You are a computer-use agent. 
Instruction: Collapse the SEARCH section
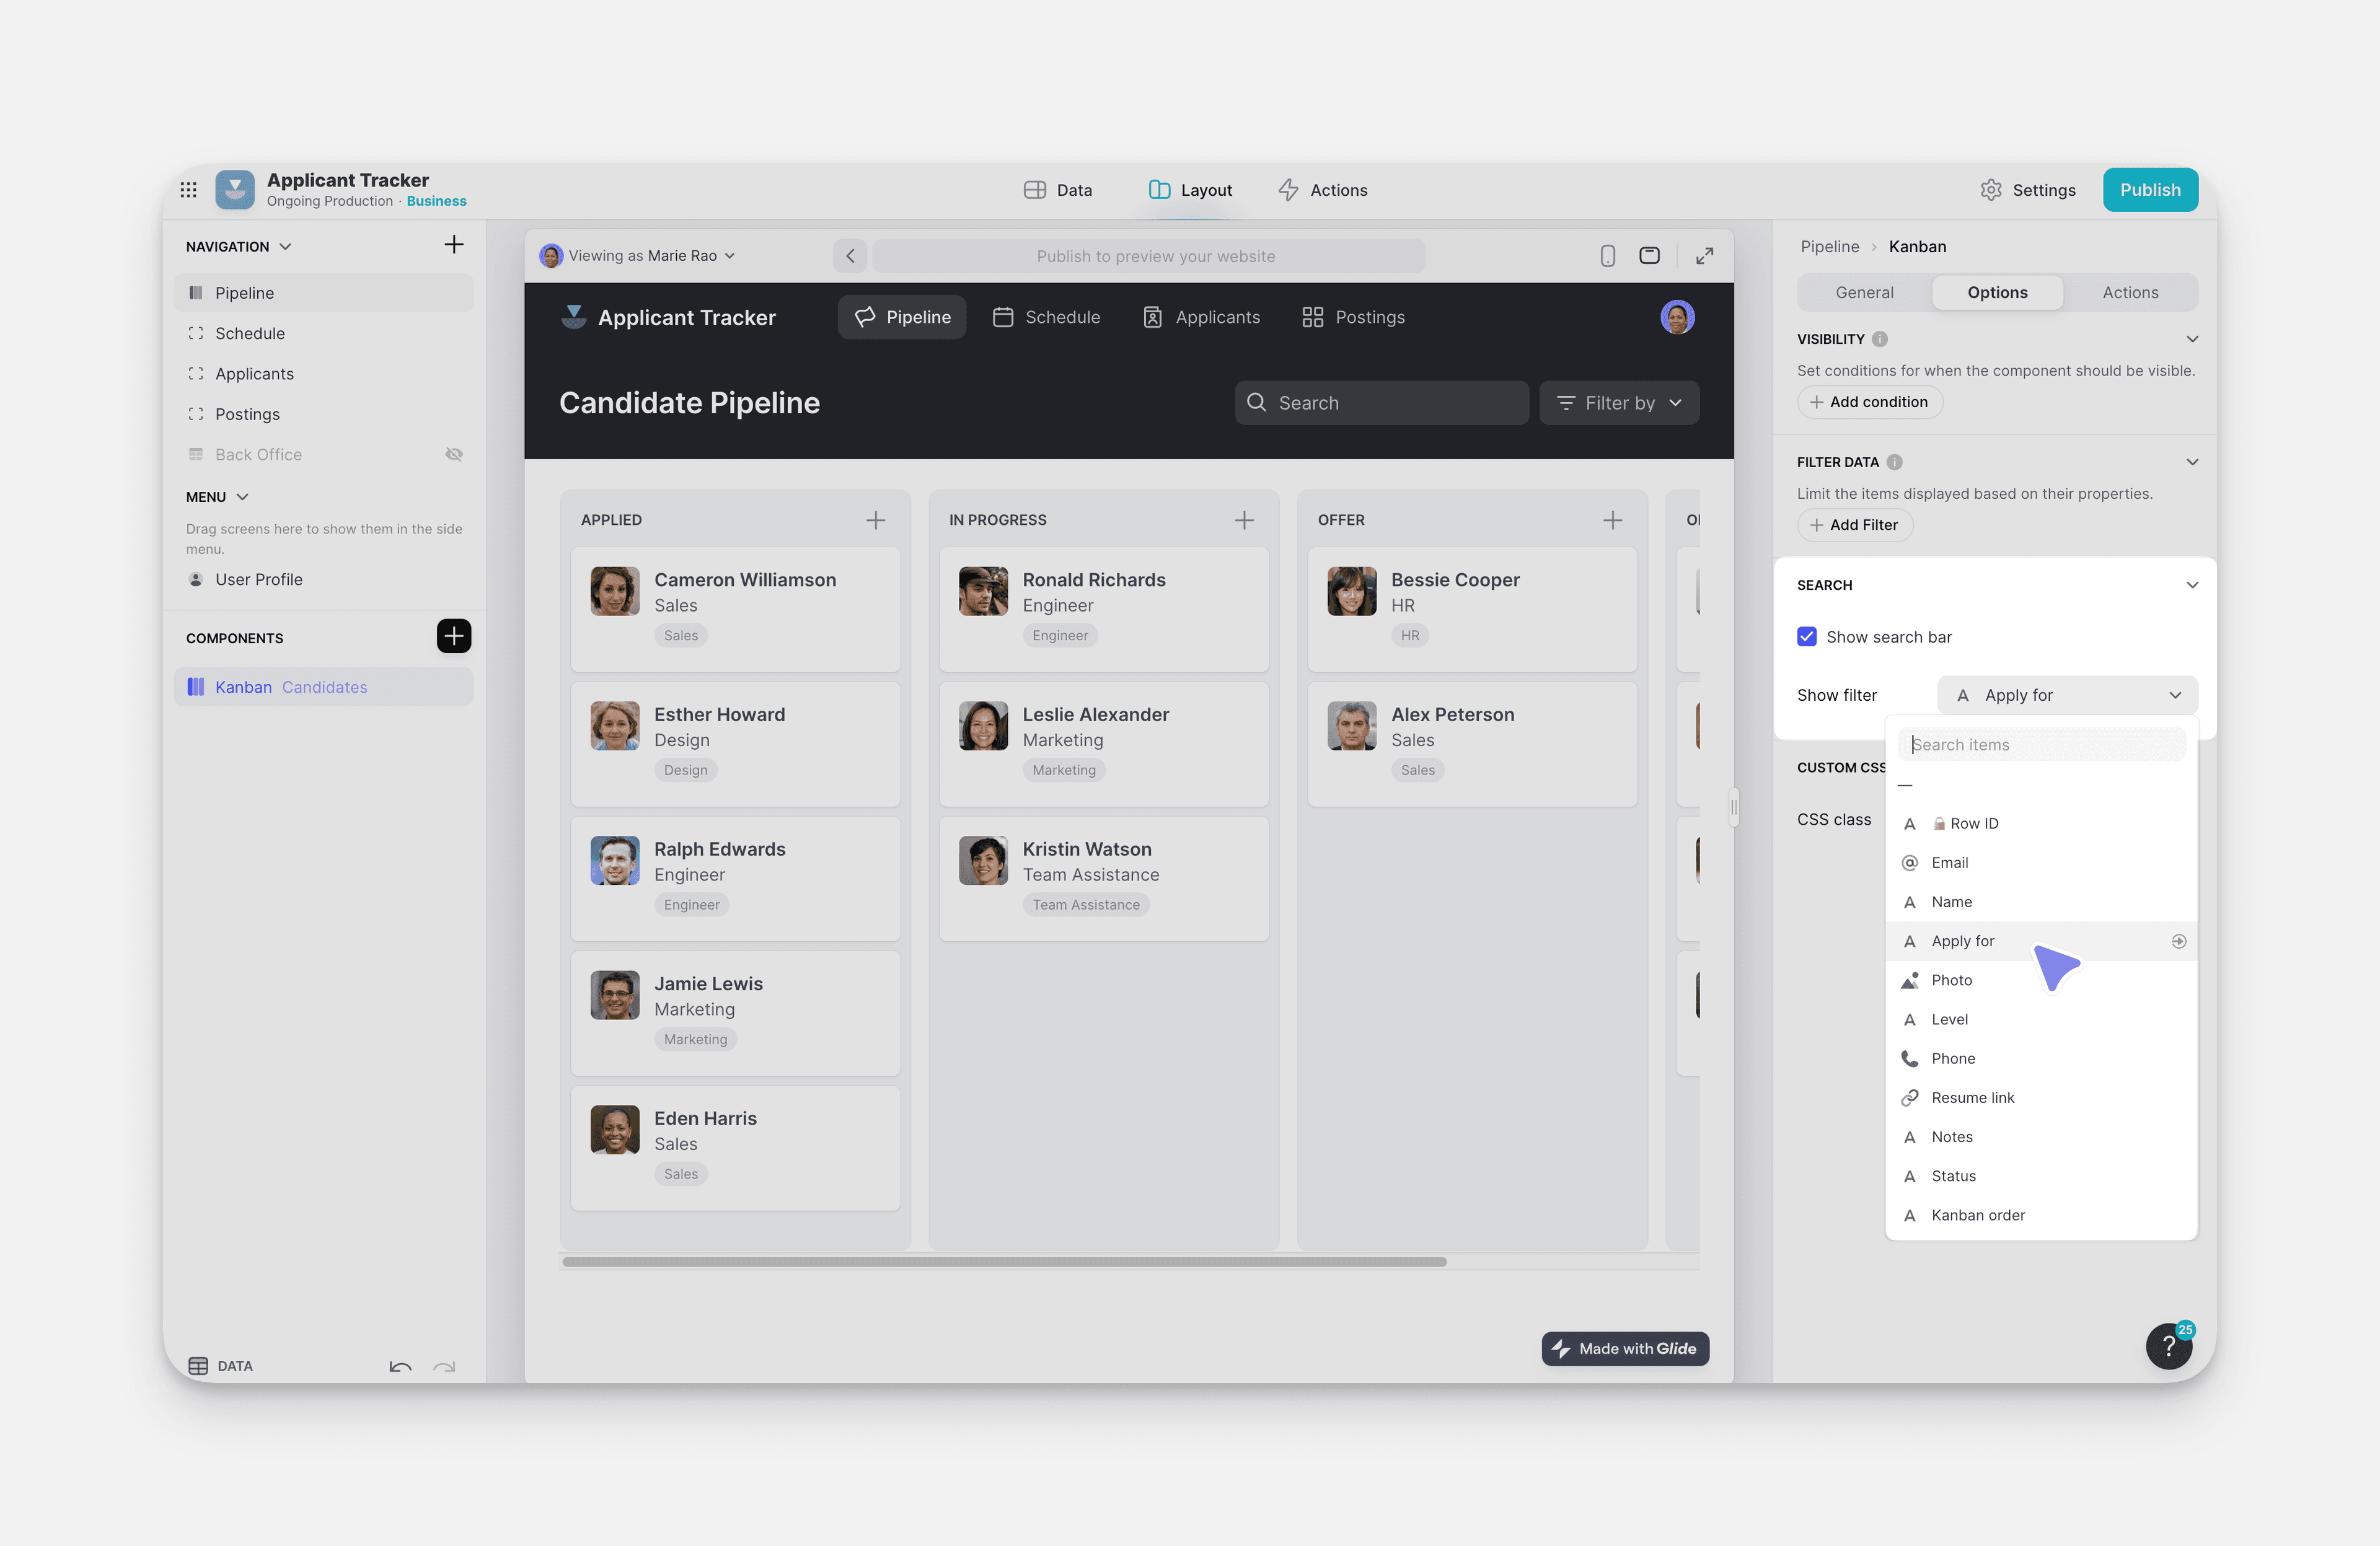(2192, 585)
